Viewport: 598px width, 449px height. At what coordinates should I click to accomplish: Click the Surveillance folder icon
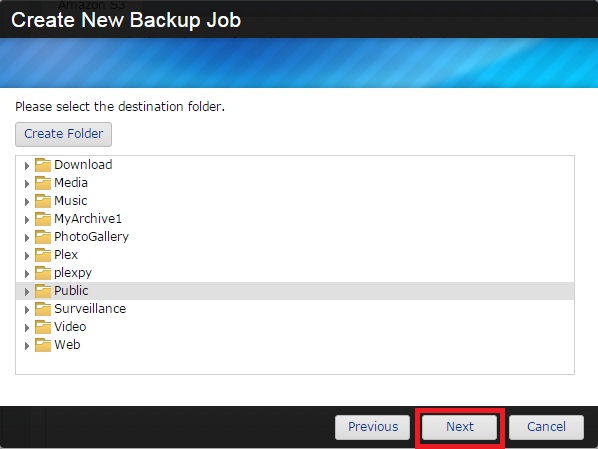[x=43, y=309]
